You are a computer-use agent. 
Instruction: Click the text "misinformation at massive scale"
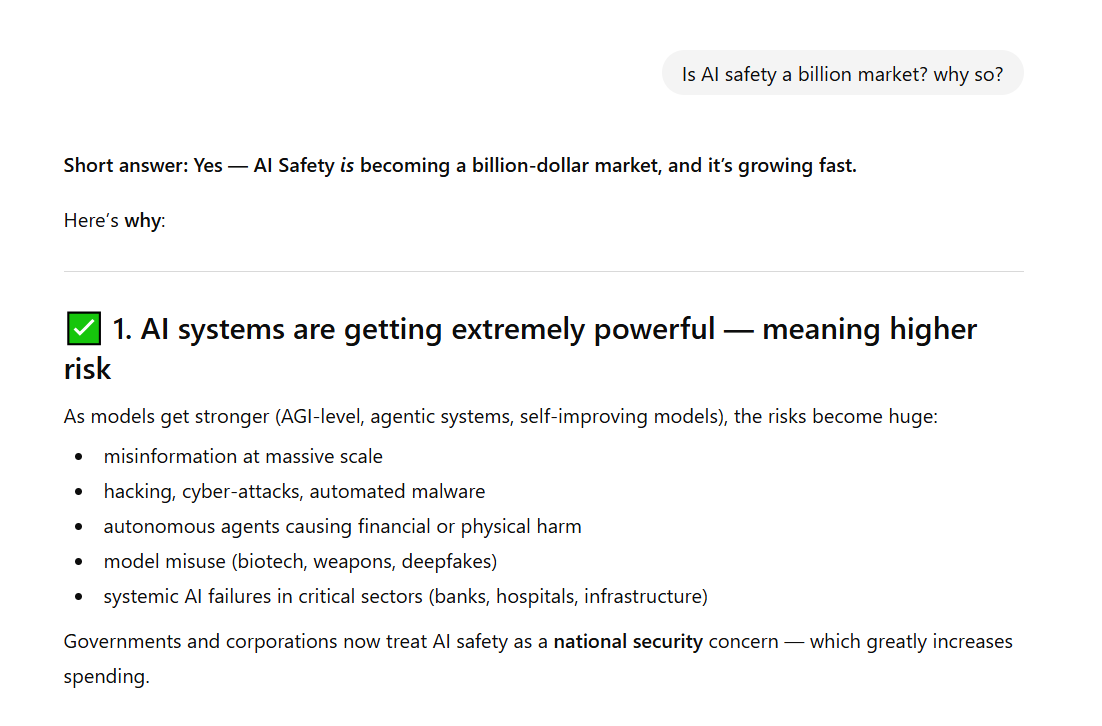(x=243, y=456)
